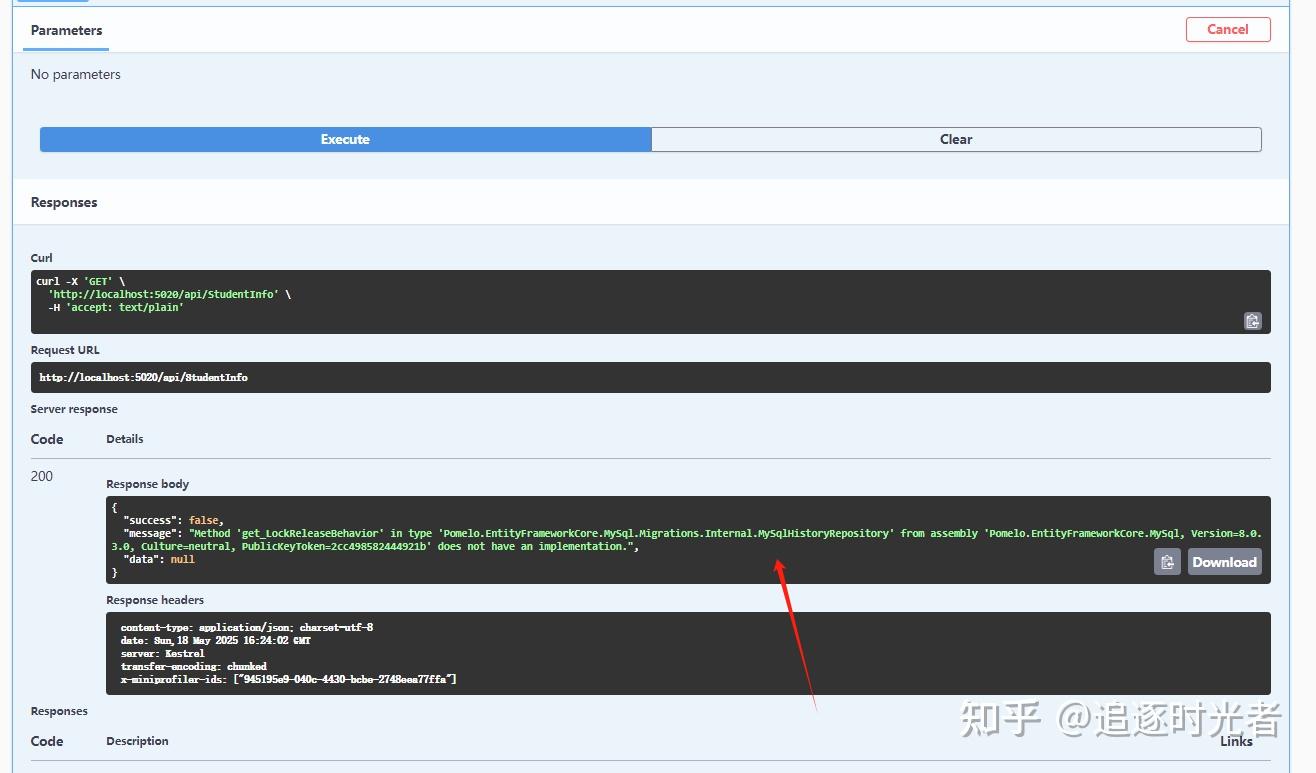Viewport: 1316px width, 773px height.
Task: Select the 200 status code row
Action: pos(42,476)
